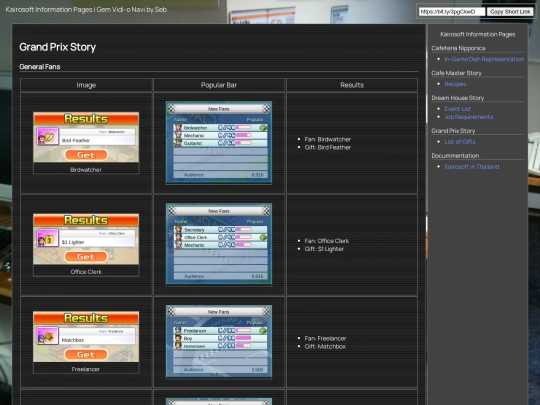The width and height of the screenshot is (540, 405).
Task: Click the Freelancer Results image
Action: point(86,337)
